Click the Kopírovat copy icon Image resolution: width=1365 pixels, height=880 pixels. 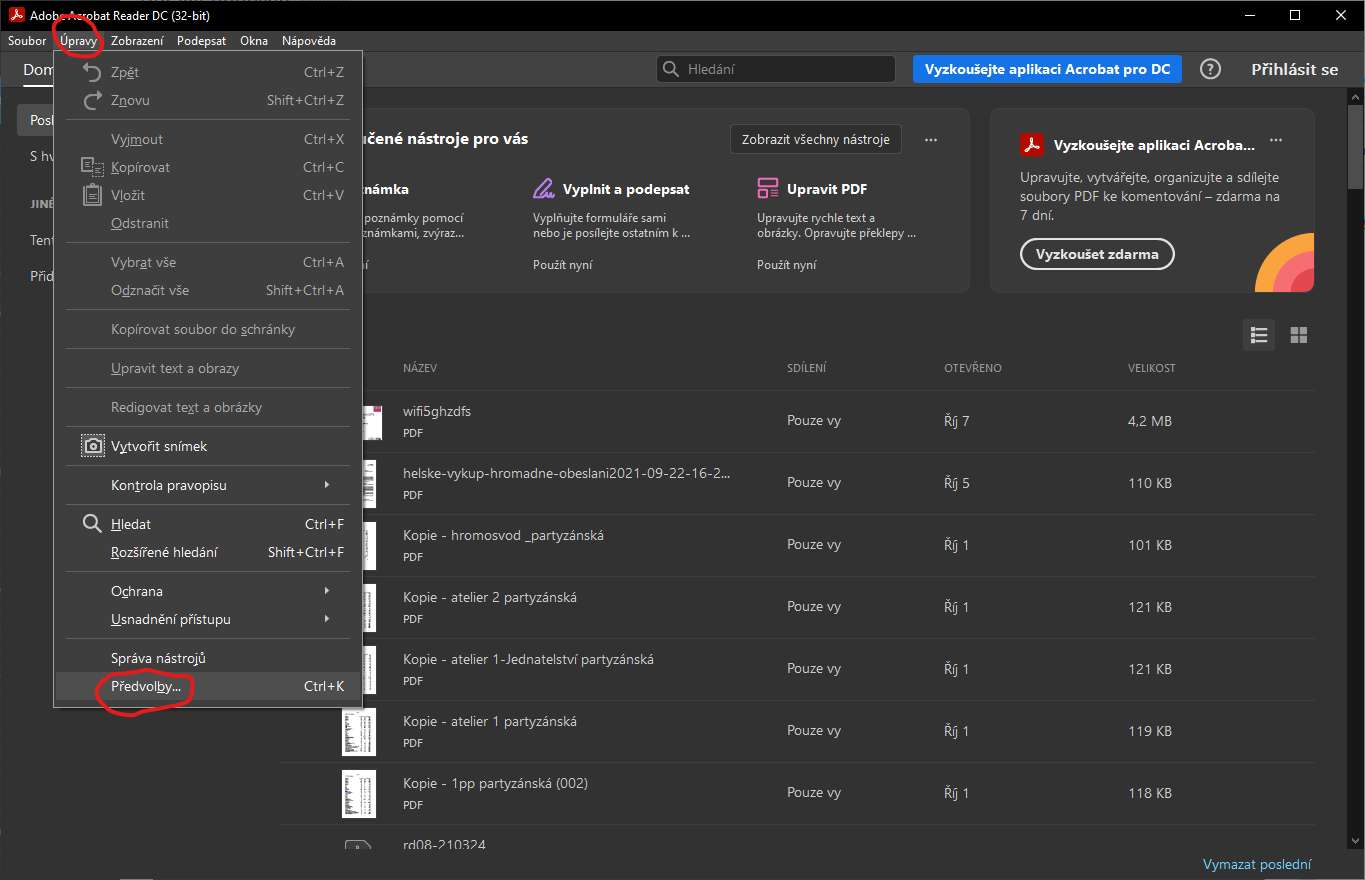93,167
